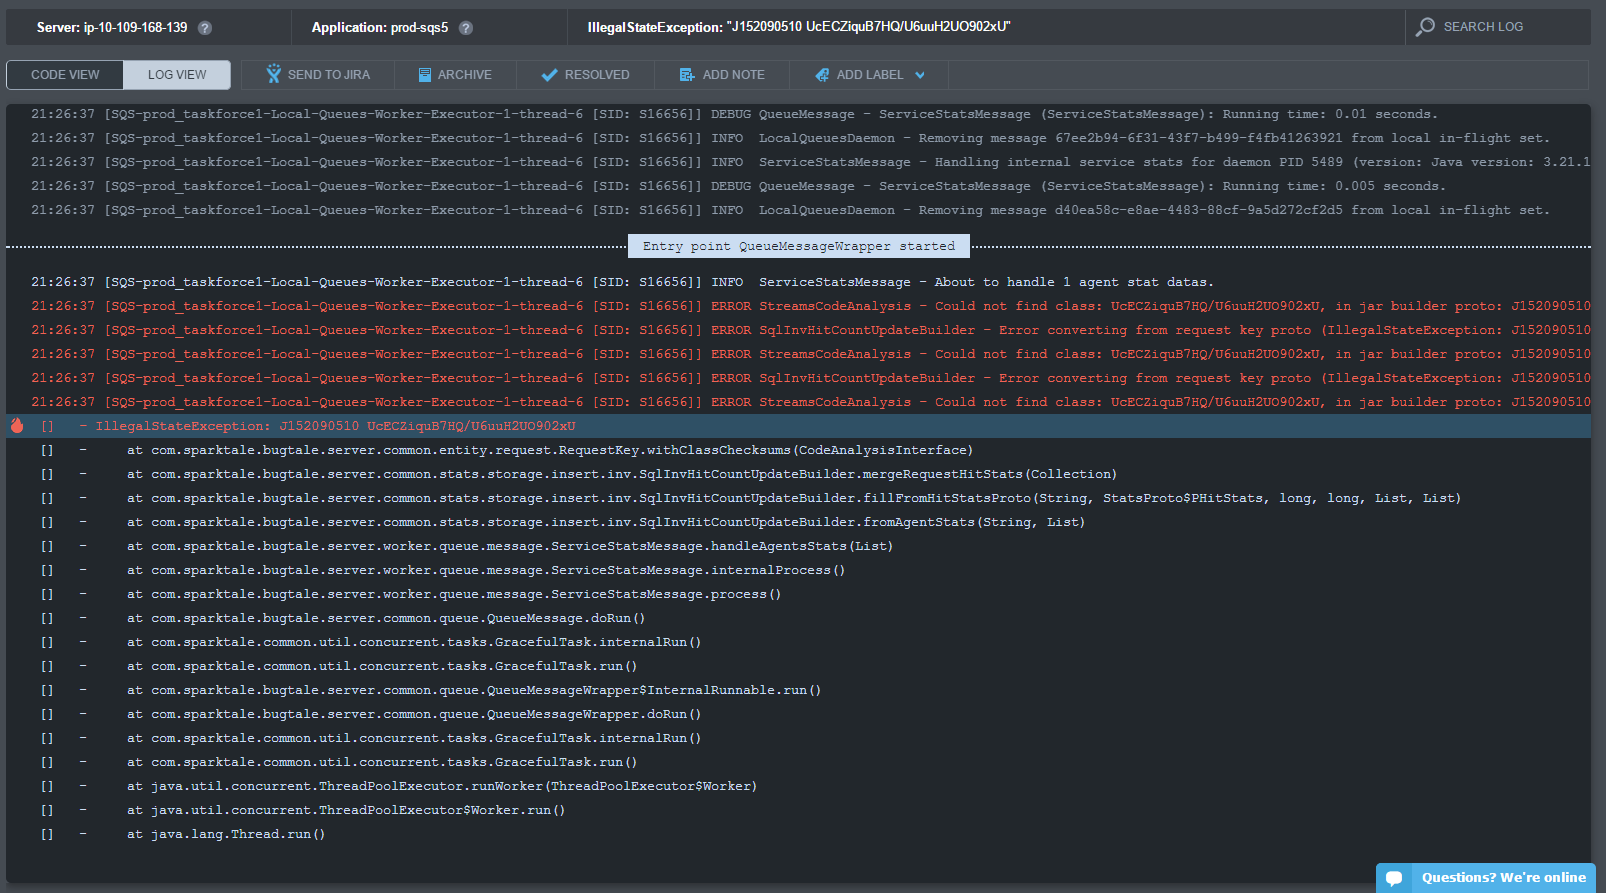Switch to Code View tab

coord(65,75)
